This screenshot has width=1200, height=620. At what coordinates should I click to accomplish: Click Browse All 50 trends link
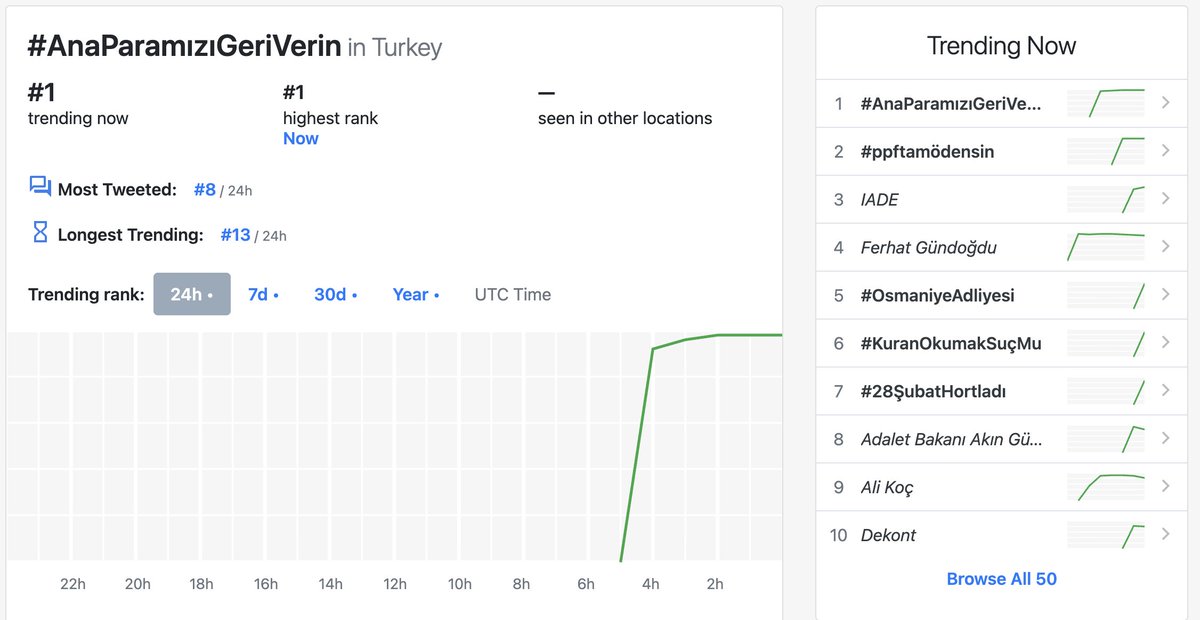pyautogui.click(x=1001, y=579)
